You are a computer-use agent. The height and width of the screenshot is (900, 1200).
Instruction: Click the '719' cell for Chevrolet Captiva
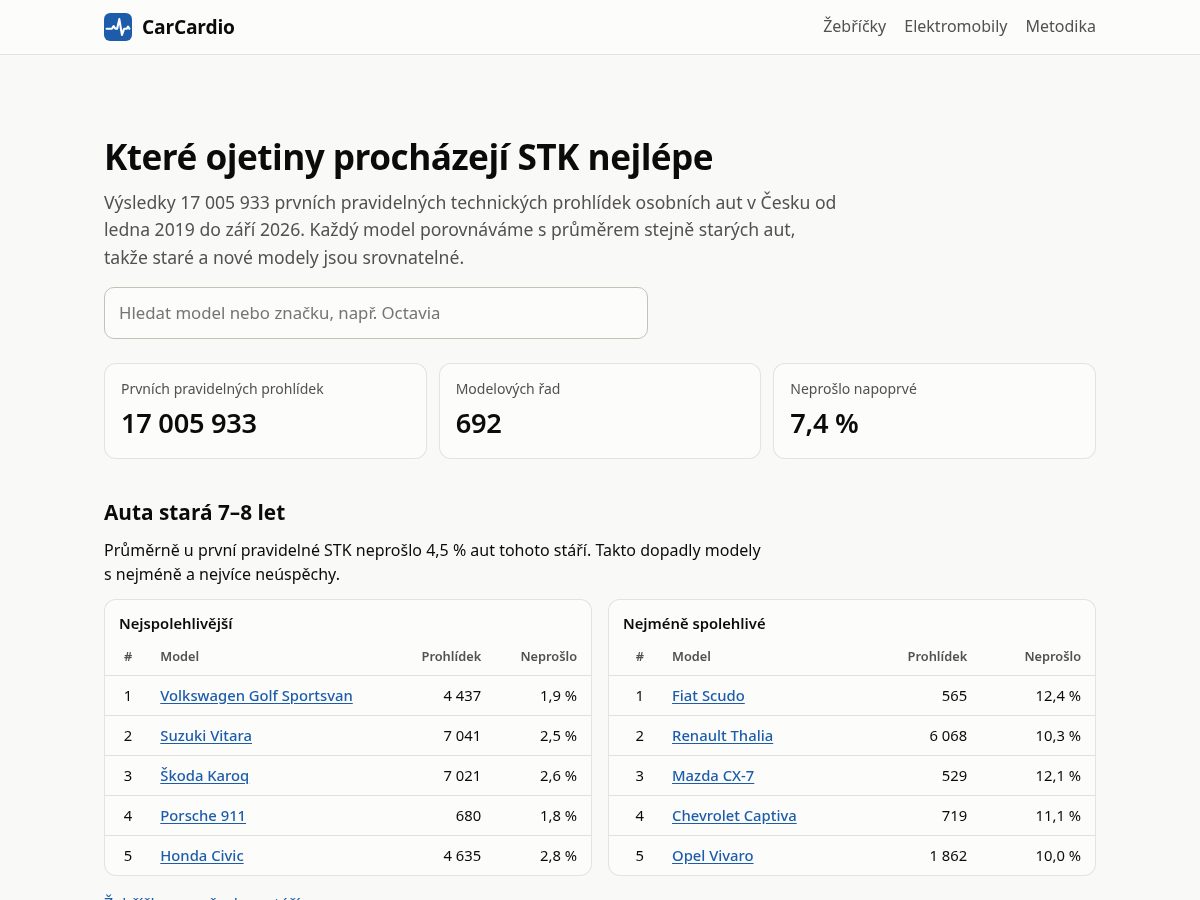(954, 816)
